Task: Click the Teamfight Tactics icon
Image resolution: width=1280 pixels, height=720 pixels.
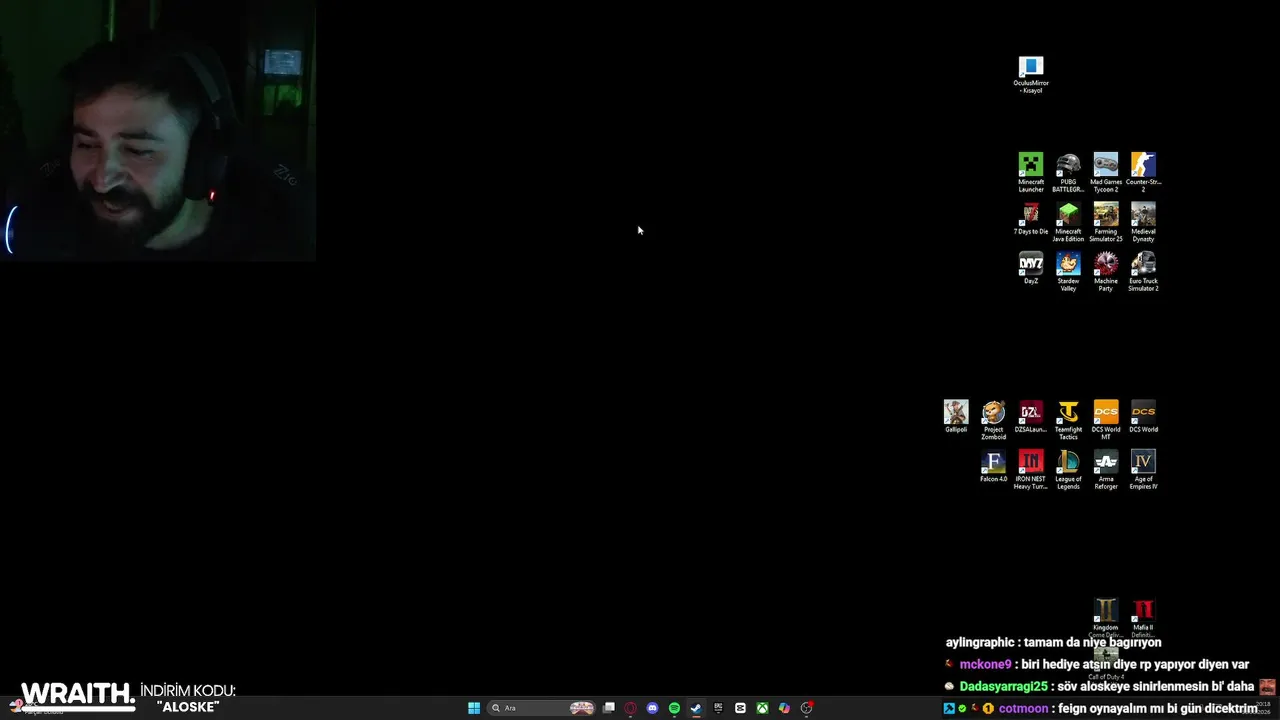Action: click(x=1068, y=420)
